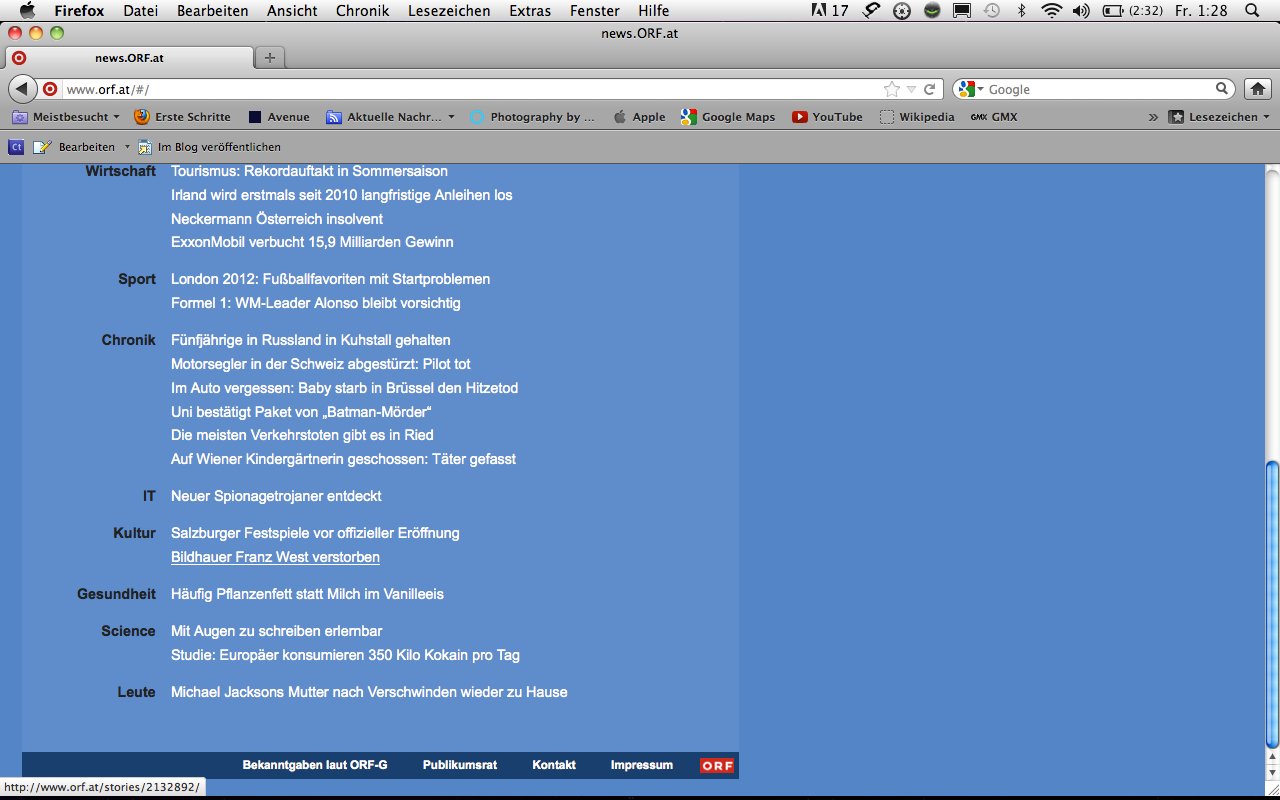Click the reload page icon
This screenshot has width=1280, height=800.
929,89
